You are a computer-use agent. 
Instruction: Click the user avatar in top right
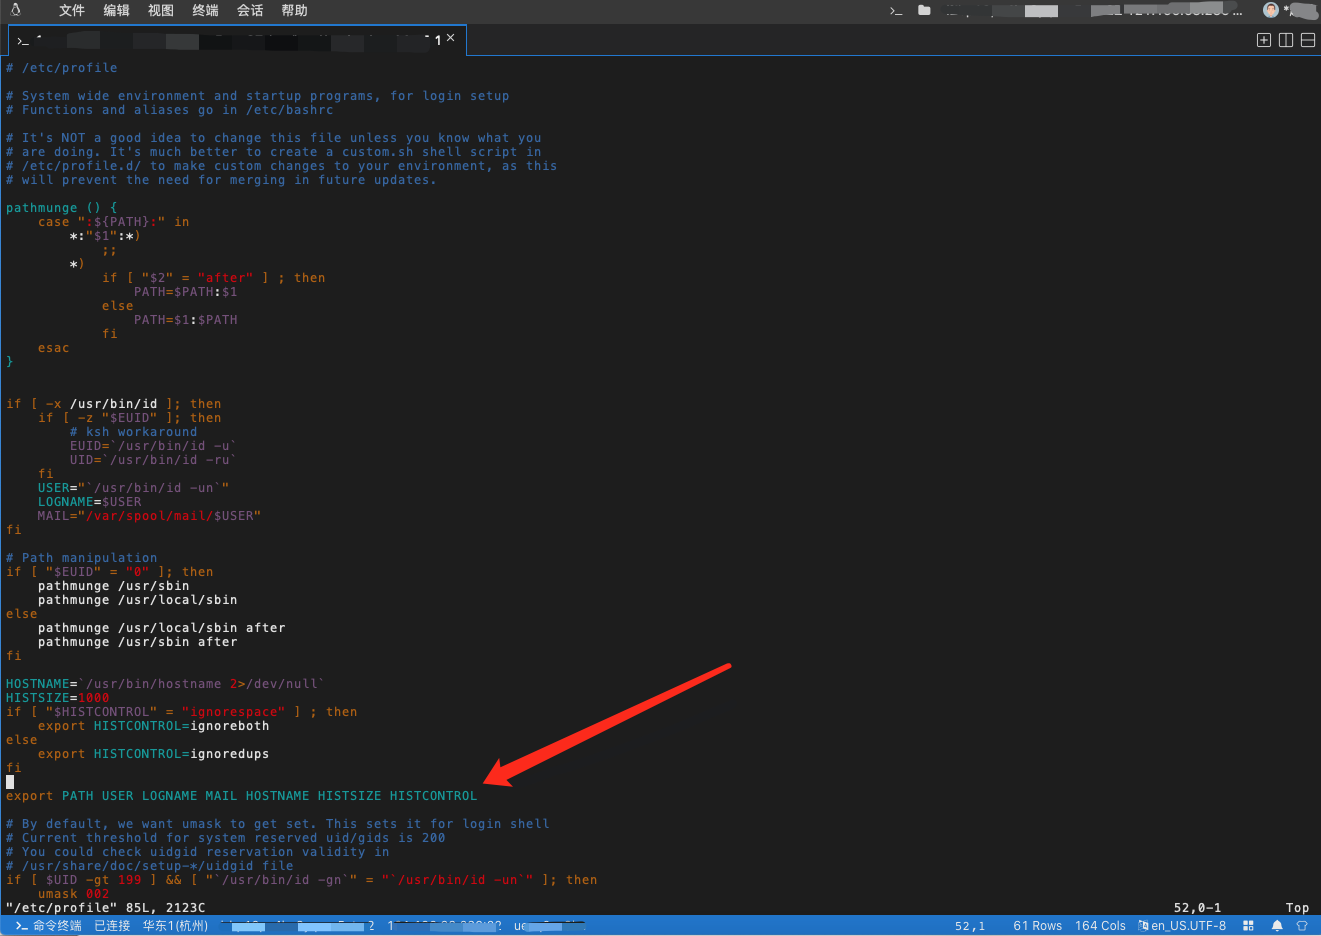click(1271, 10)
